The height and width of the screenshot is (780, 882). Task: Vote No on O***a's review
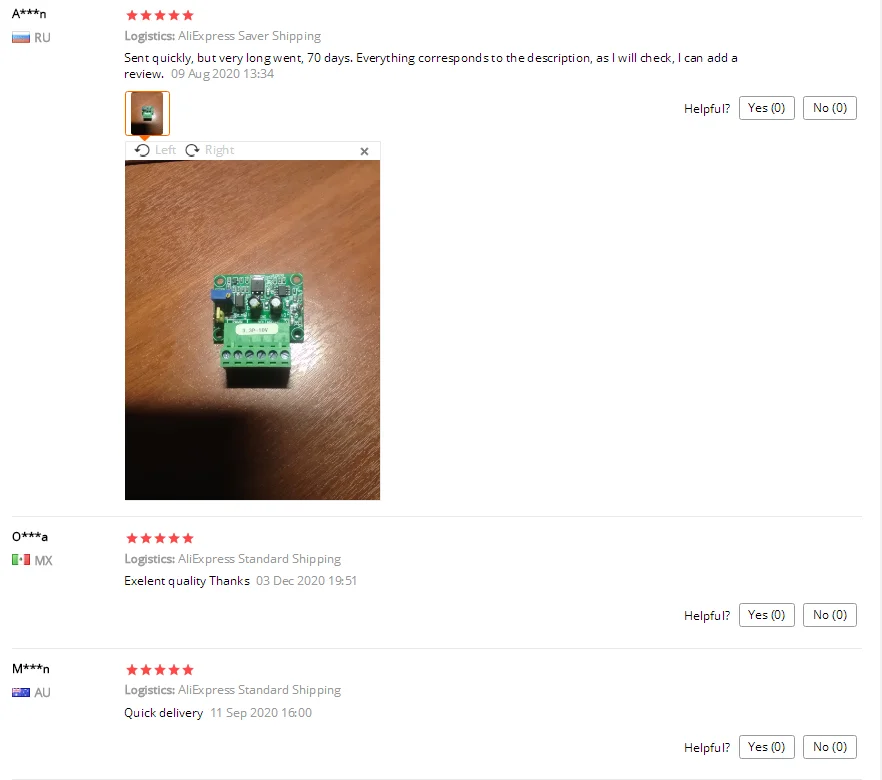click(x=830, y=615)
